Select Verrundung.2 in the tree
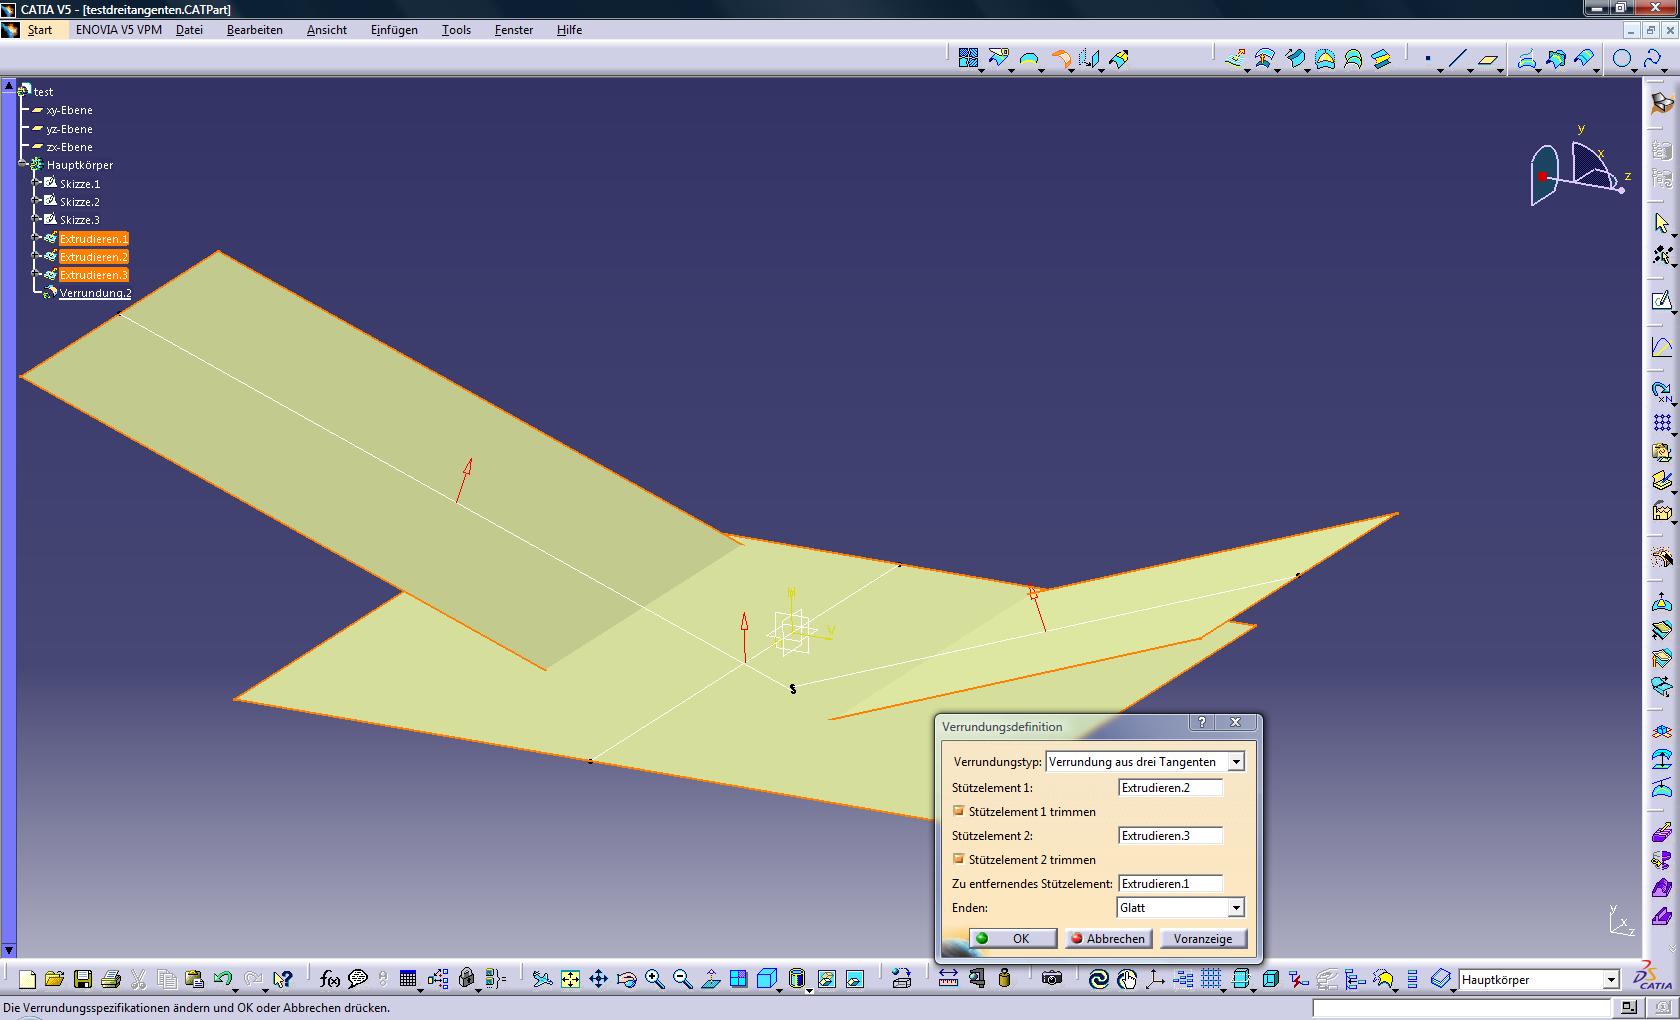Image resolution: width=1680 pixels, height=1020 pixels. point(95,293)
